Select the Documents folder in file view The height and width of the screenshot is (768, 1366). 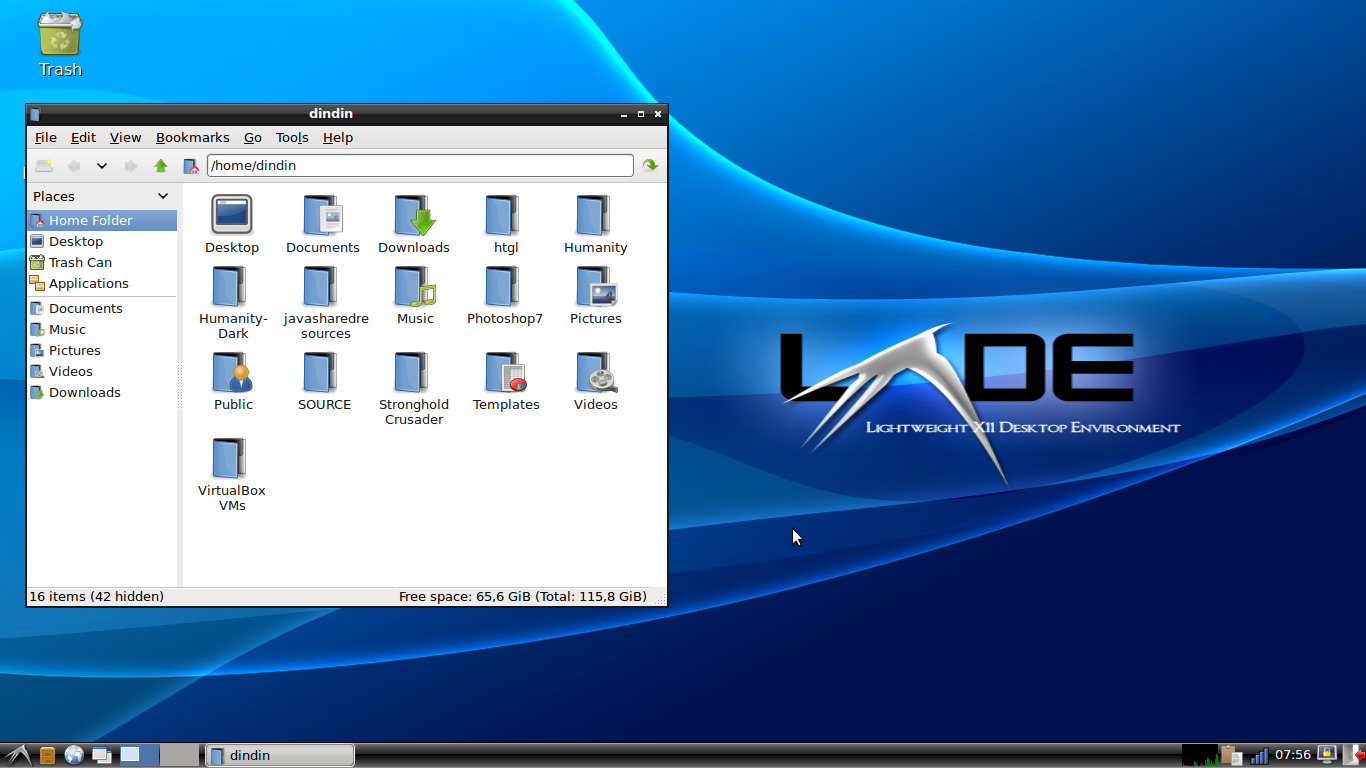(322, 224)
